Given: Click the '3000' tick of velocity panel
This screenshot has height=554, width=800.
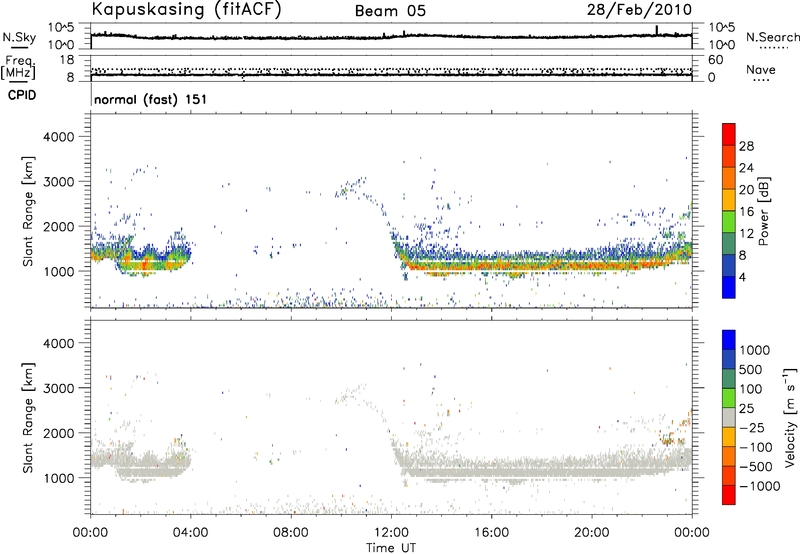Looking at the screenshot, I should click(59, 388).
